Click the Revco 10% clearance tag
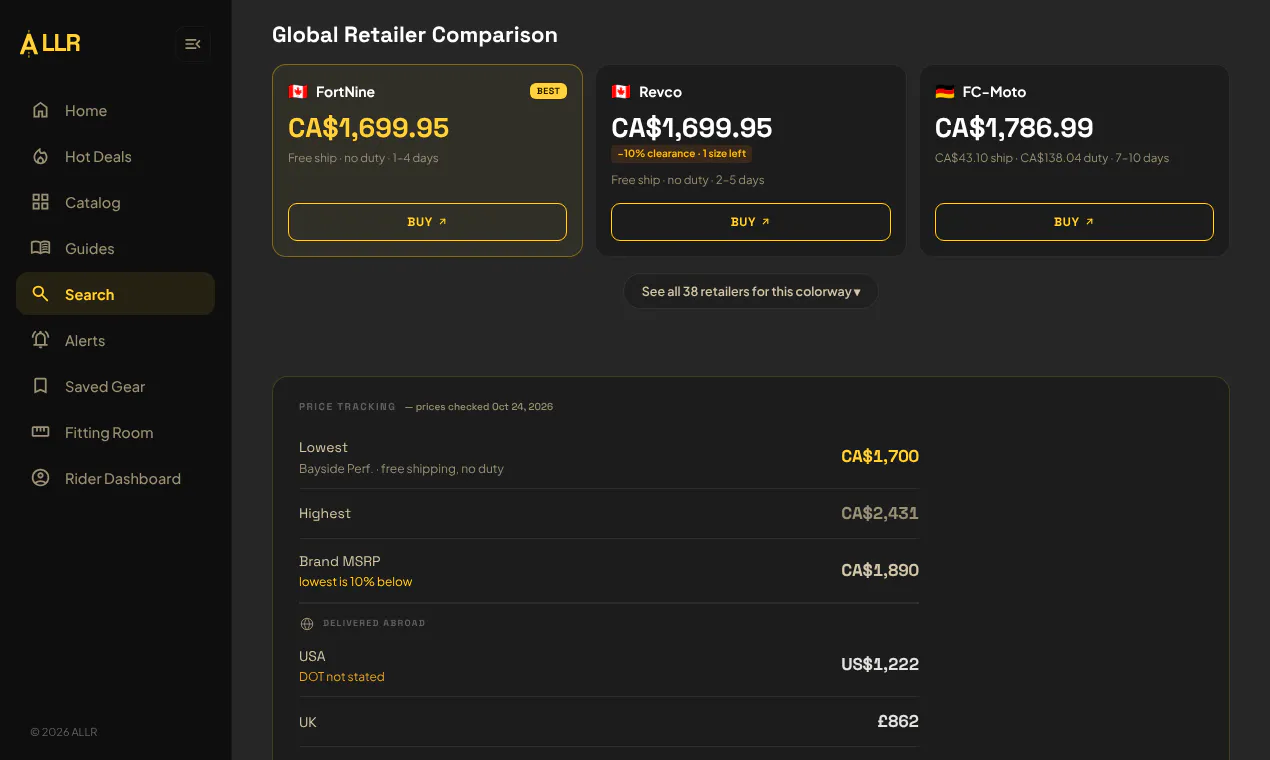Screen dimensions: 1270x760 [x=681, y=154]
